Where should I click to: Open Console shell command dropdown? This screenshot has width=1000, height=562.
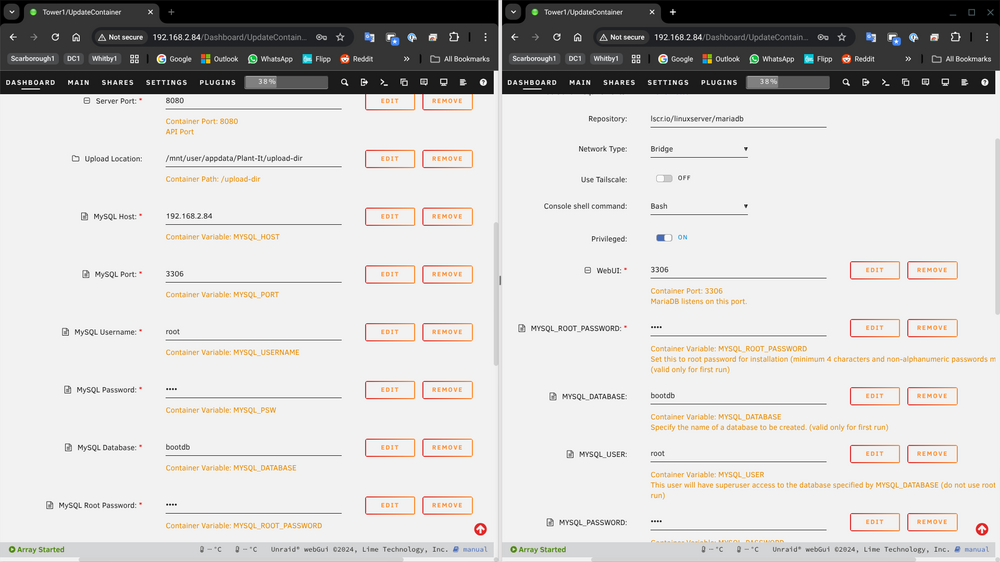[x=699, y=207]
